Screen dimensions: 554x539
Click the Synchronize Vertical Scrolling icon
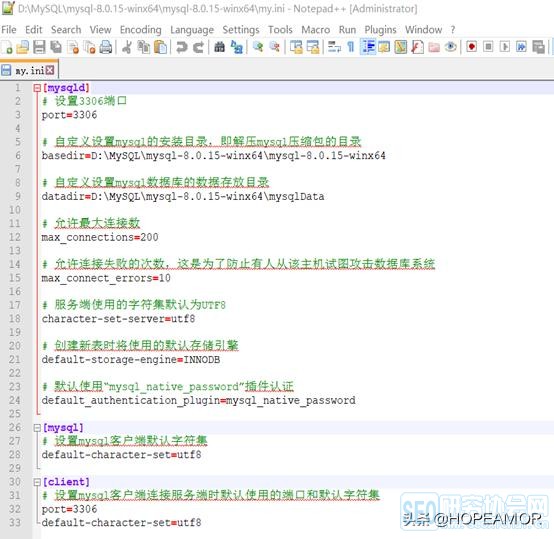[x=296, y=47]
